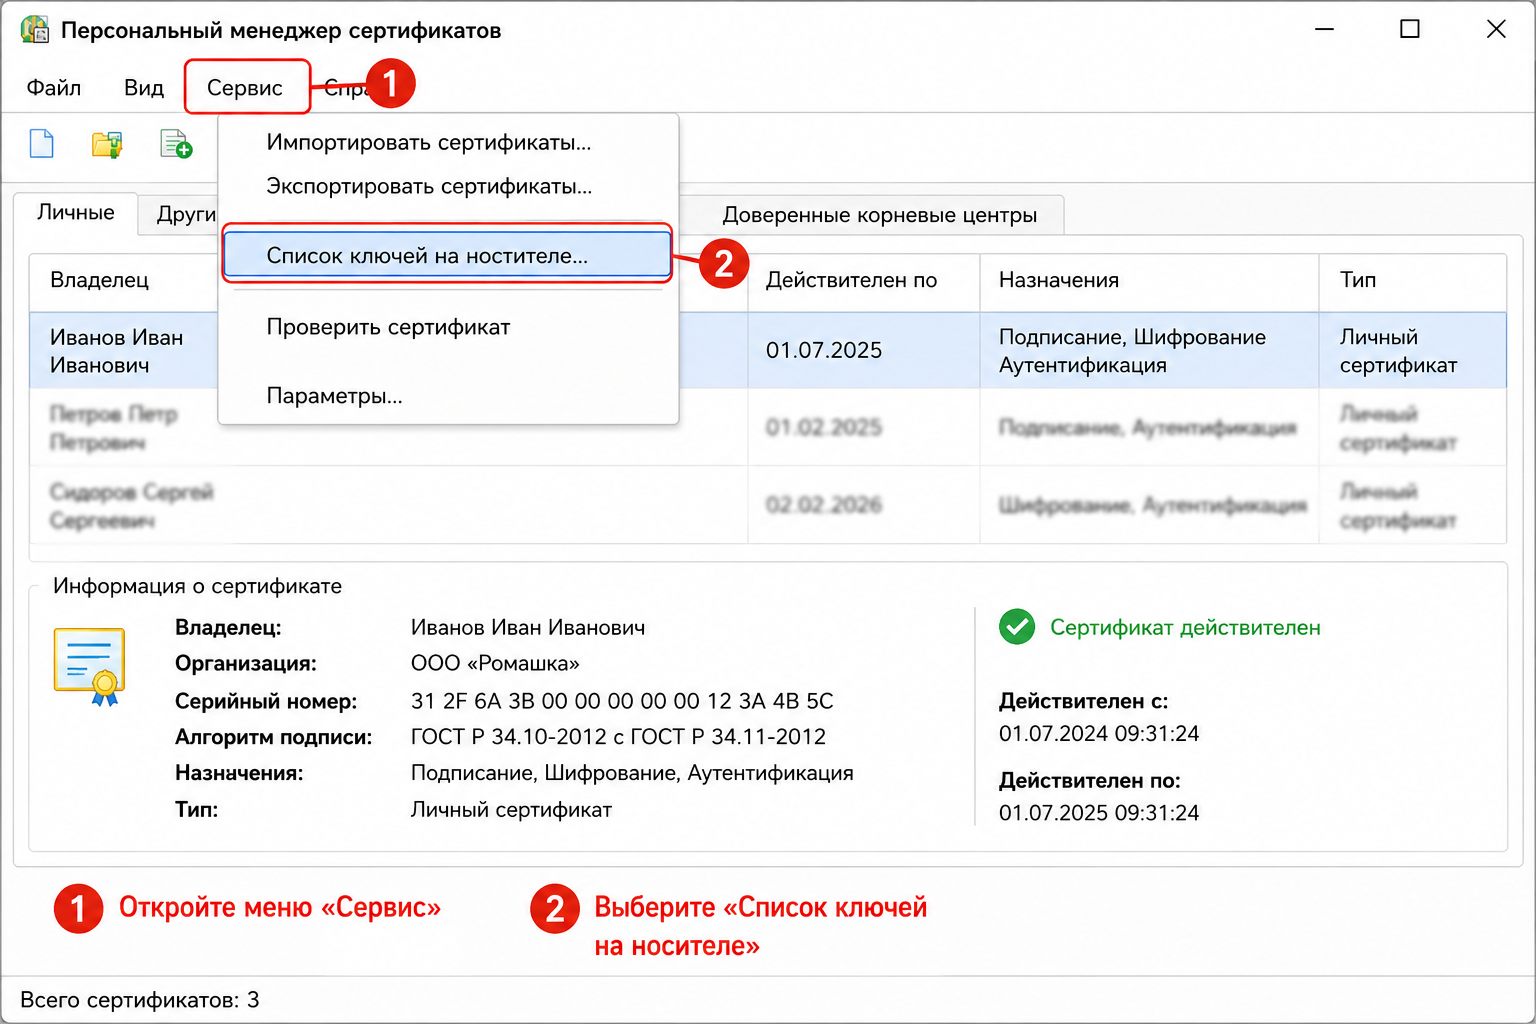Open the Файл menu
Screen dimensions: 1536x1024
(54, 87)
